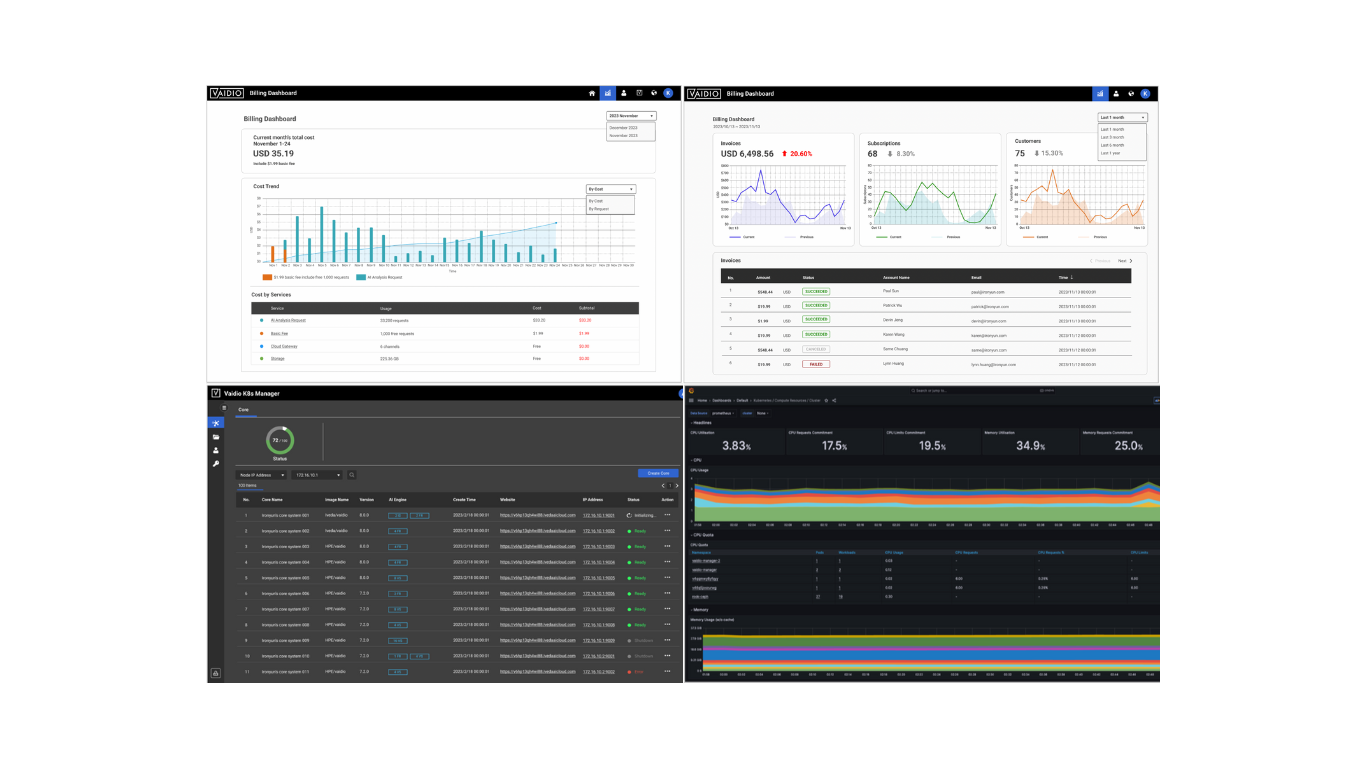
Task: Open action menu for core system 001
Action: (667, 515)
